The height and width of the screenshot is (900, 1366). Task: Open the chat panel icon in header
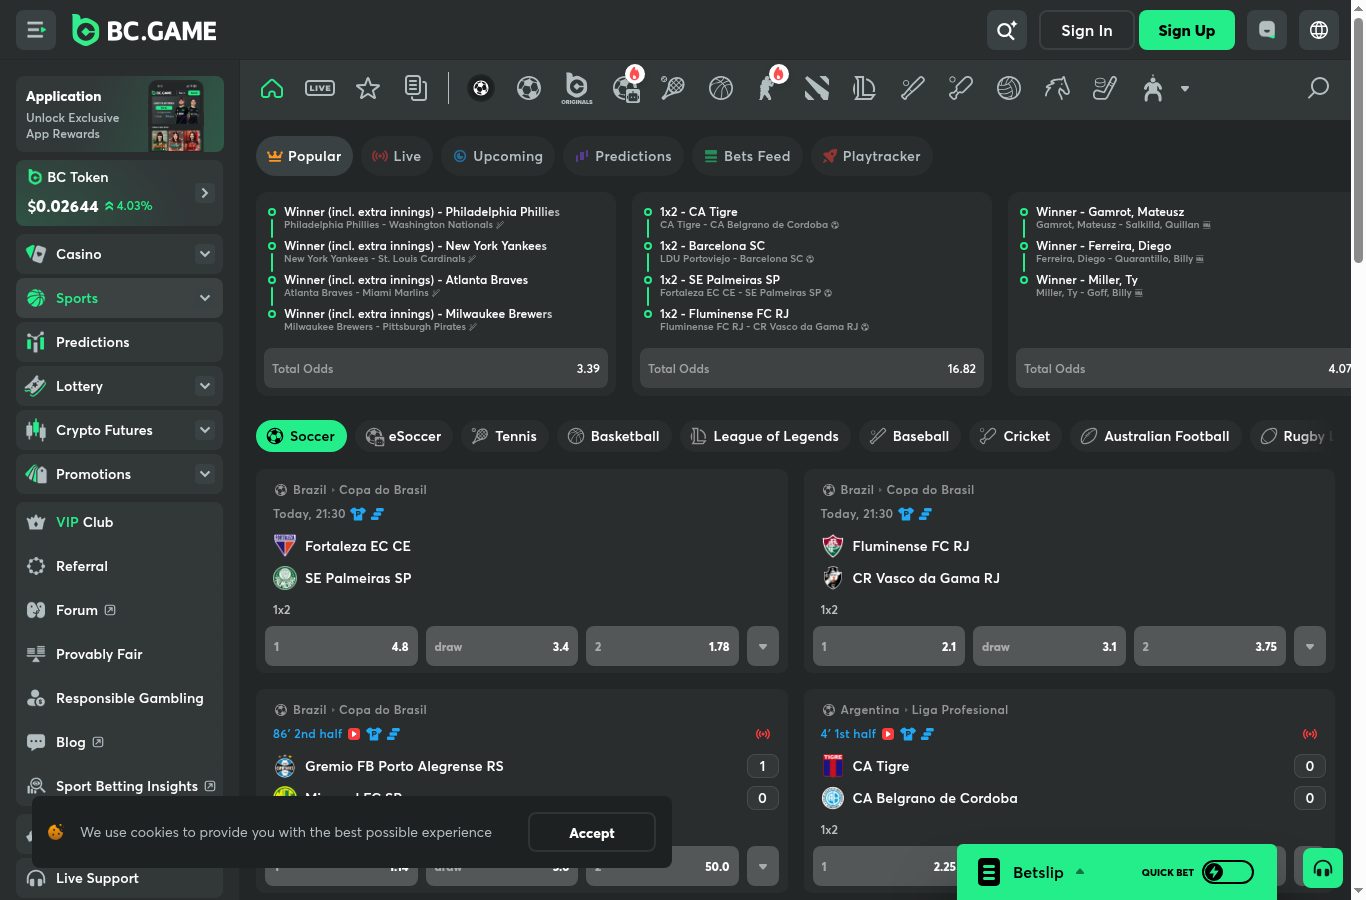click(1267, 30)
